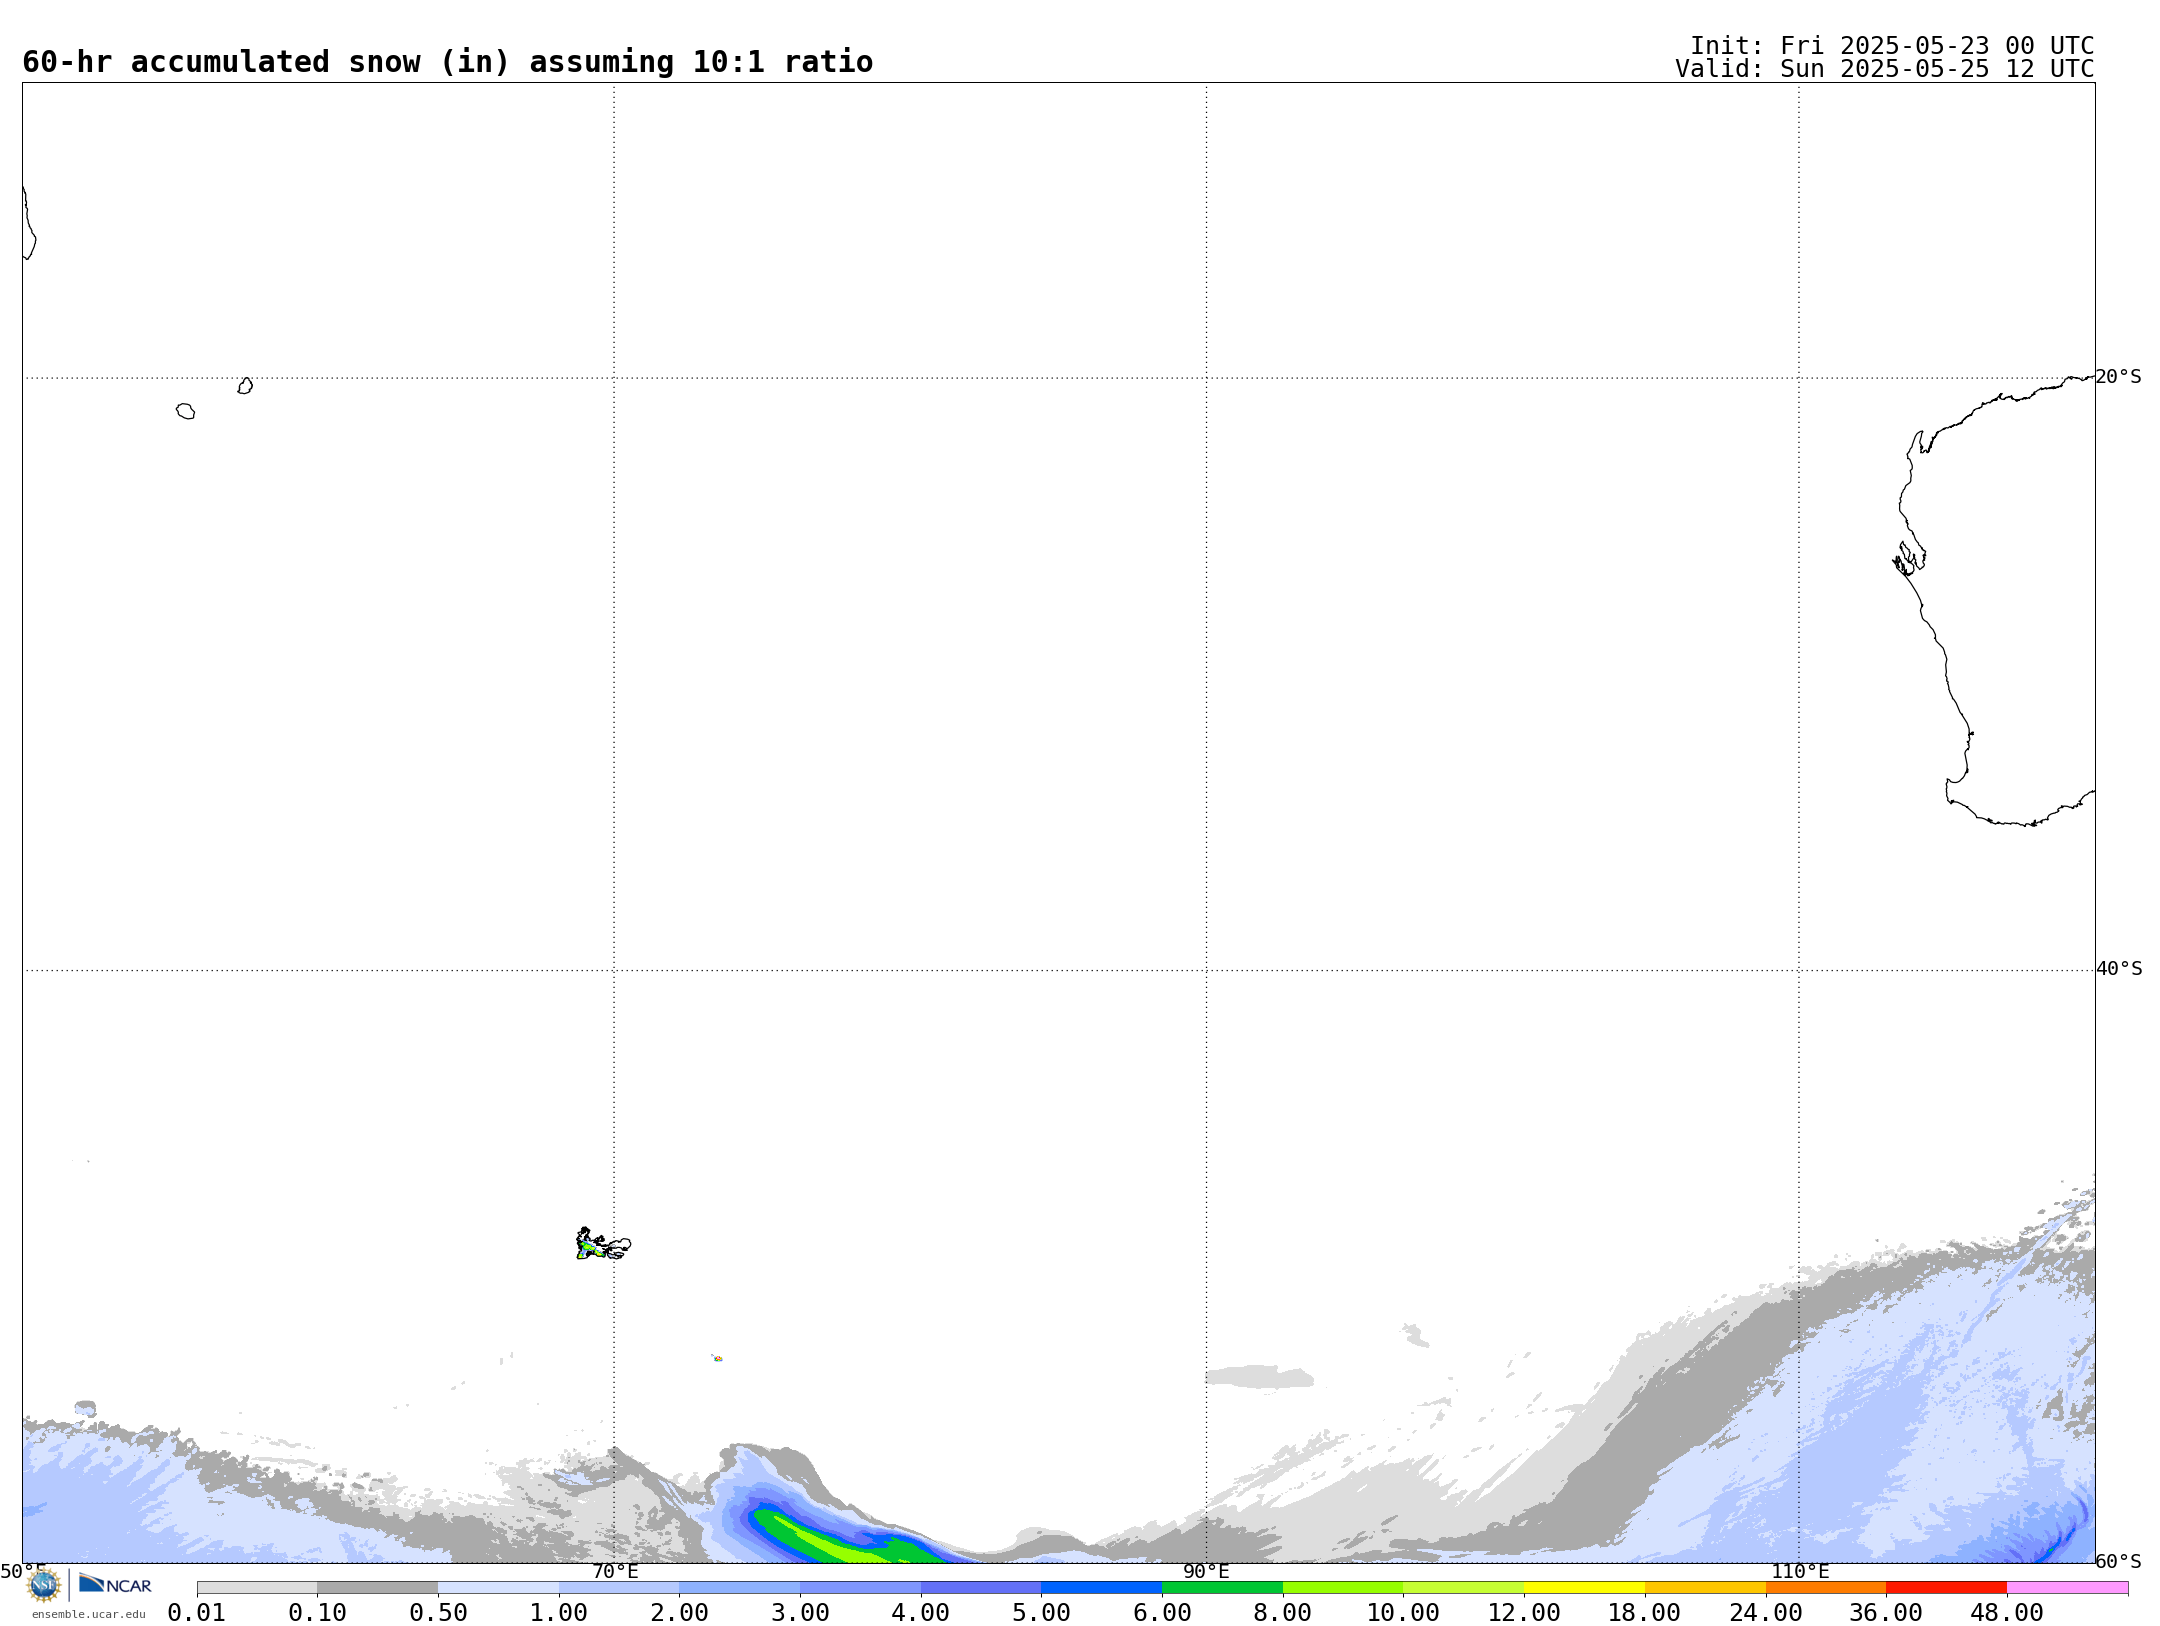Click the Init time label text
The image size is (2160, 1626).
coord(1892,46)
